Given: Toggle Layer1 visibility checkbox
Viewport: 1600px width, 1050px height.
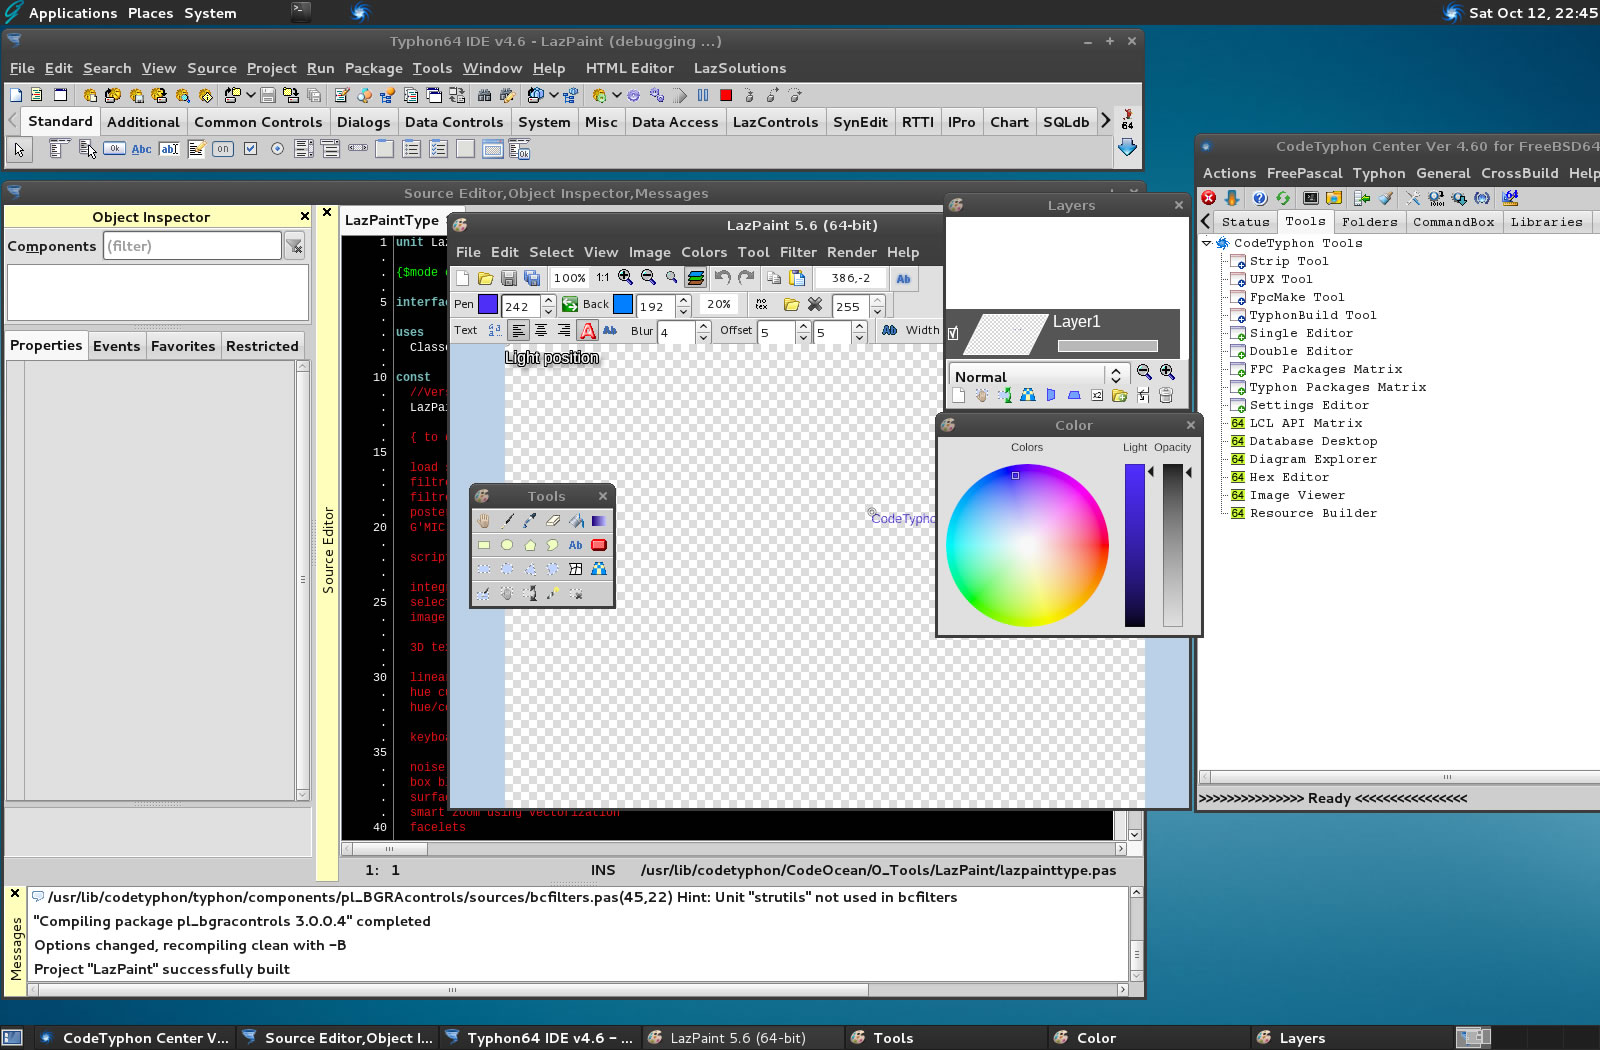Looking at the screenshot, I should 953,334.
